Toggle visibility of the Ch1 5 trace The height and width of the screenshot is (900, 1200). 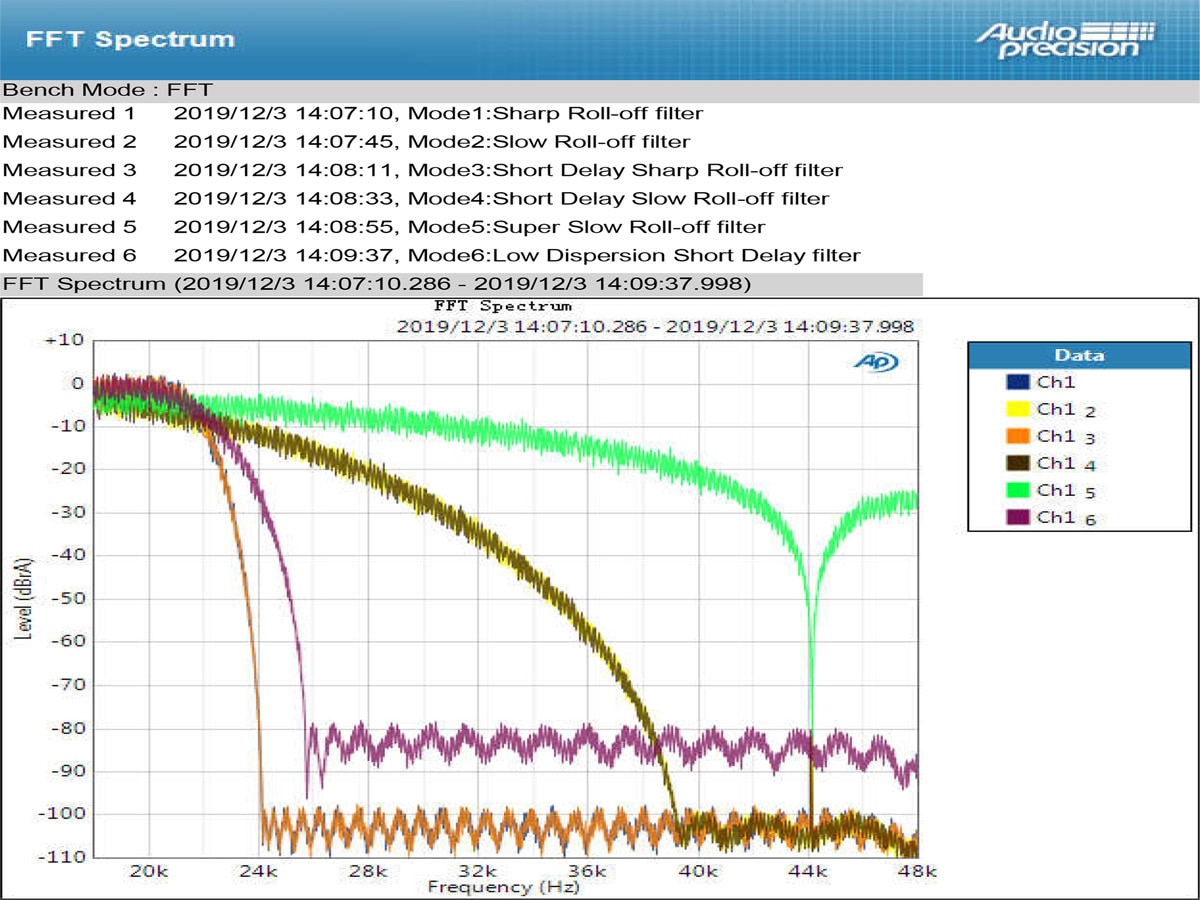(1057, 490)
